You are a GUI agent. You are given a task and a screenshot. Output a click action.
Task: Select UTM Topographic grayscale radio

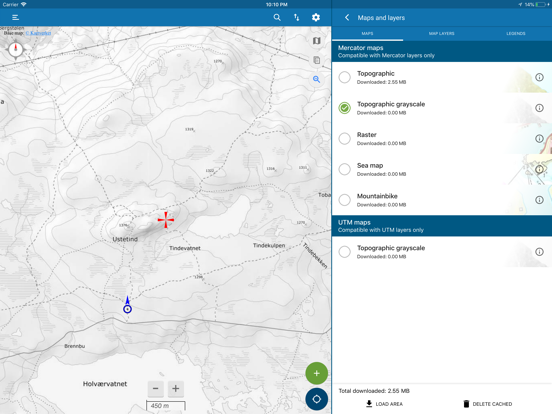click(345, 252)
